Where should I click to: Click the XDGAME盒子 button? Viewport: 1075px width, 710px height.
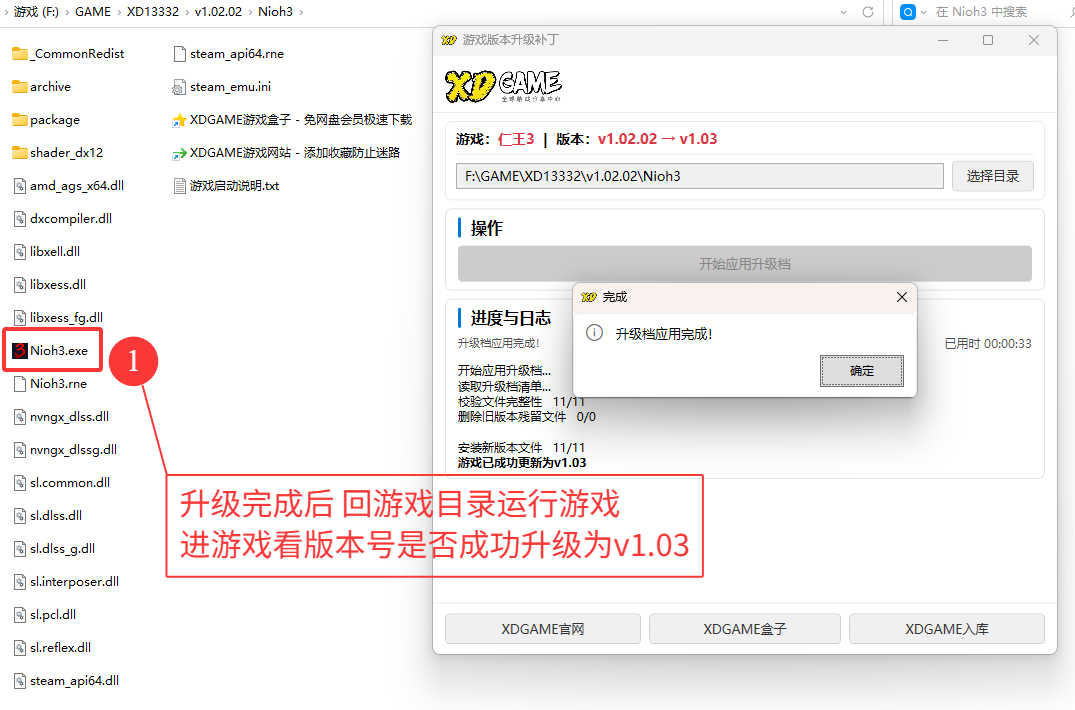(744, 629)
